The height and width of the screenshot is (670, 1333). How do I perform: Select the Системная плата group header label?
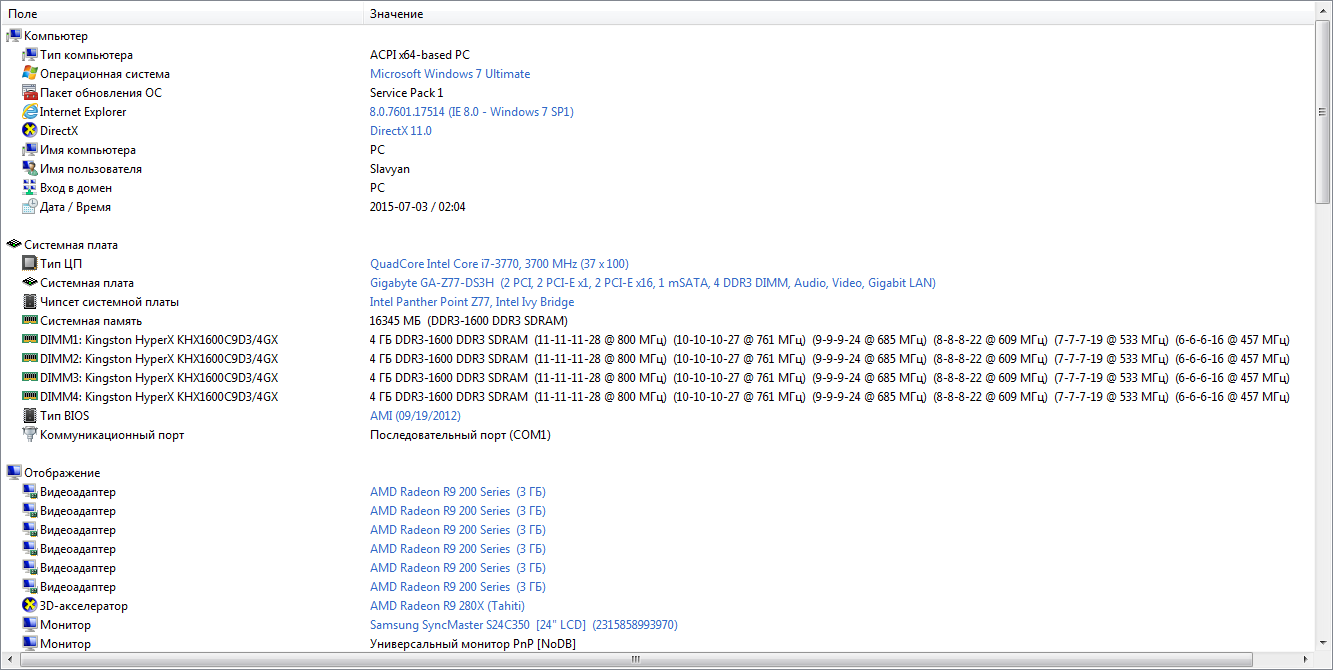(x=71, y=245)
